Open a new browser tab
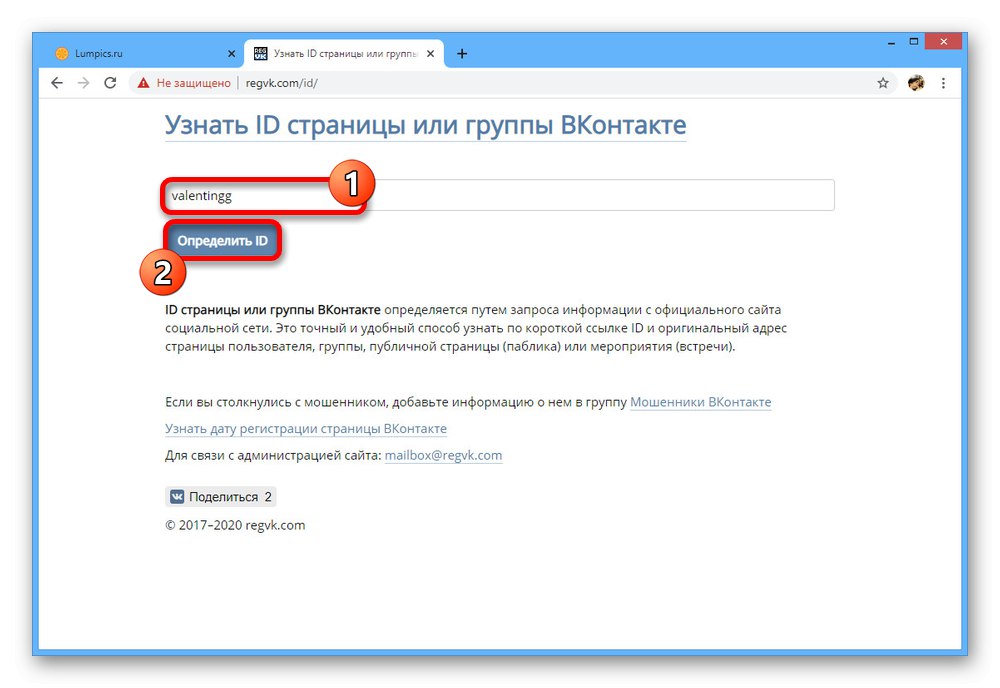1000x688 pixels. 462,54
